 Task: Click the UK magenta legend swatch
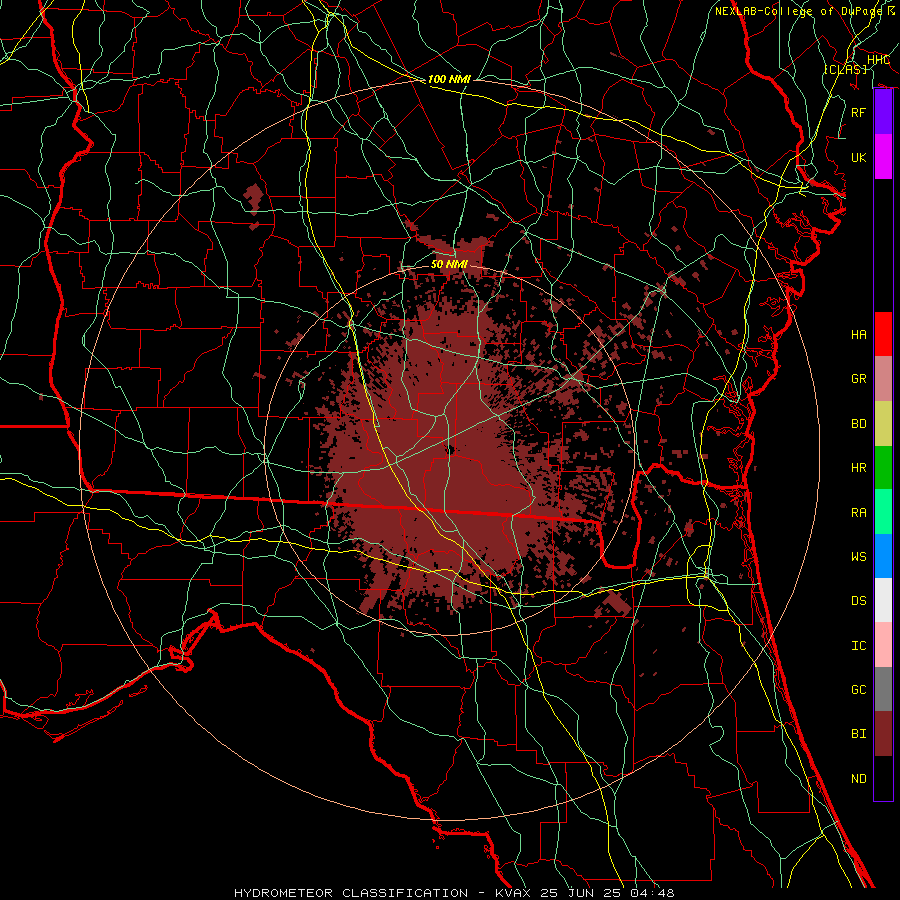point(883,157)
